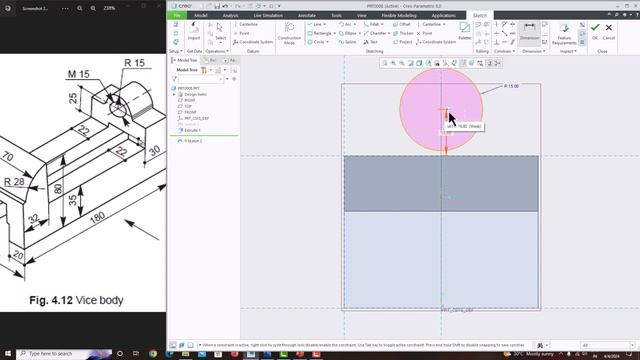Select the Circle sketch tool
Viewport: 640px width, 360px height.
pos(316,42)
